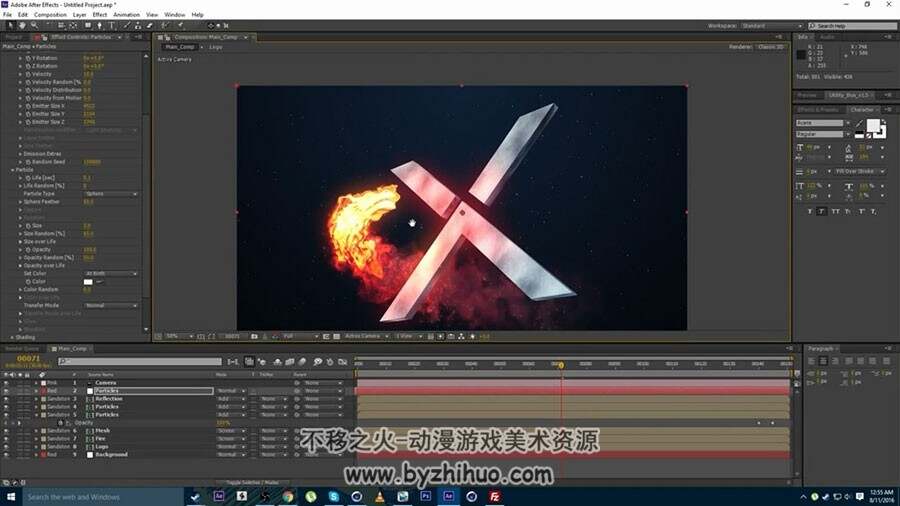The width and height of the screenshot is (900, 506).
Task: Toggle Superscript in Character panel
Action: 862,212
